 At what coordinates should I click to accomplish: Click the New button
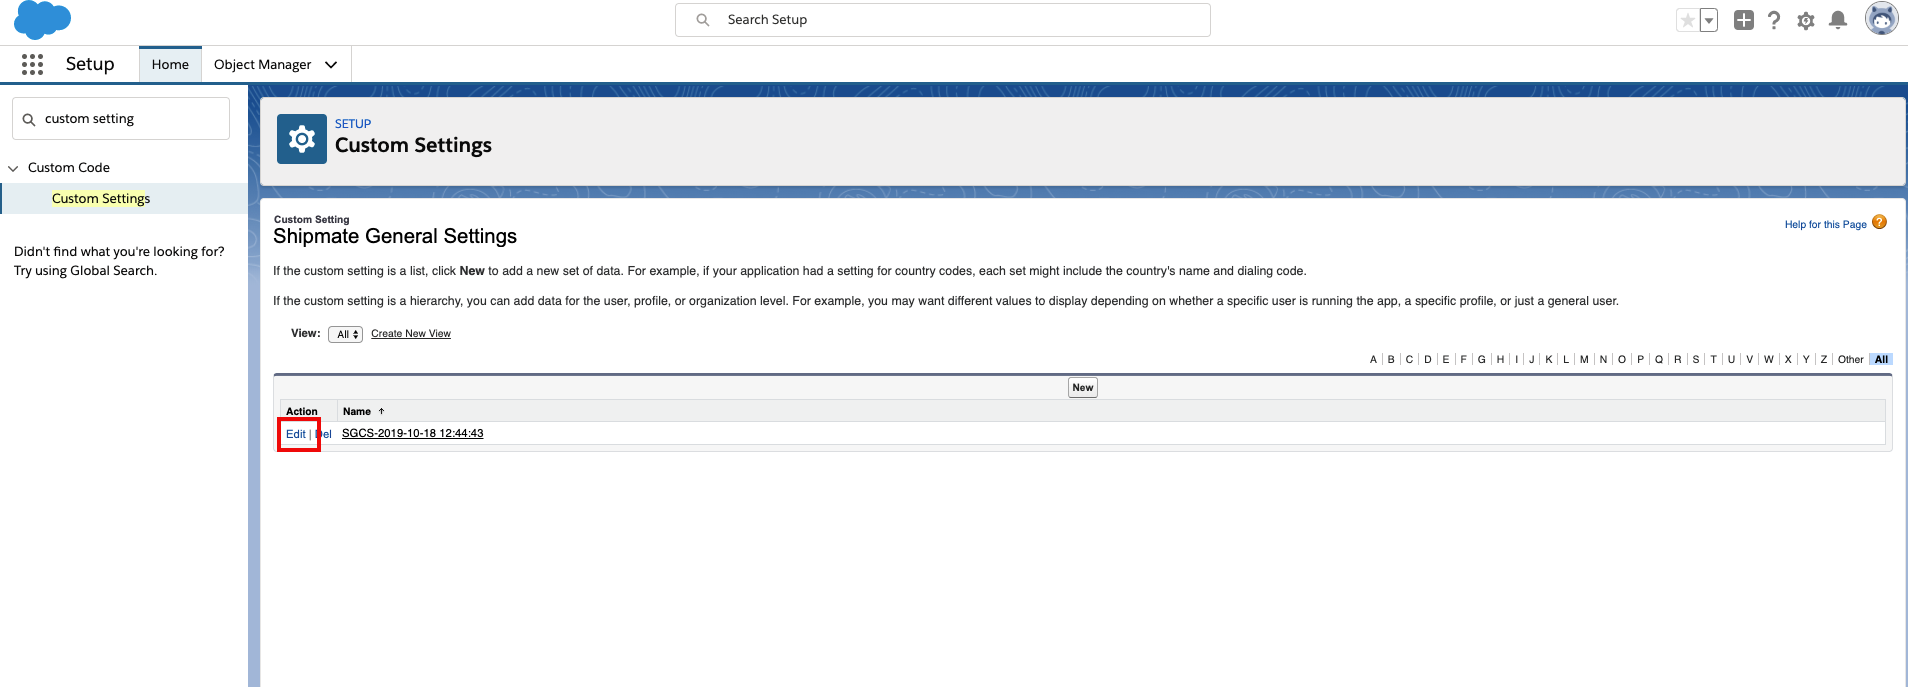click(1083, 388)
